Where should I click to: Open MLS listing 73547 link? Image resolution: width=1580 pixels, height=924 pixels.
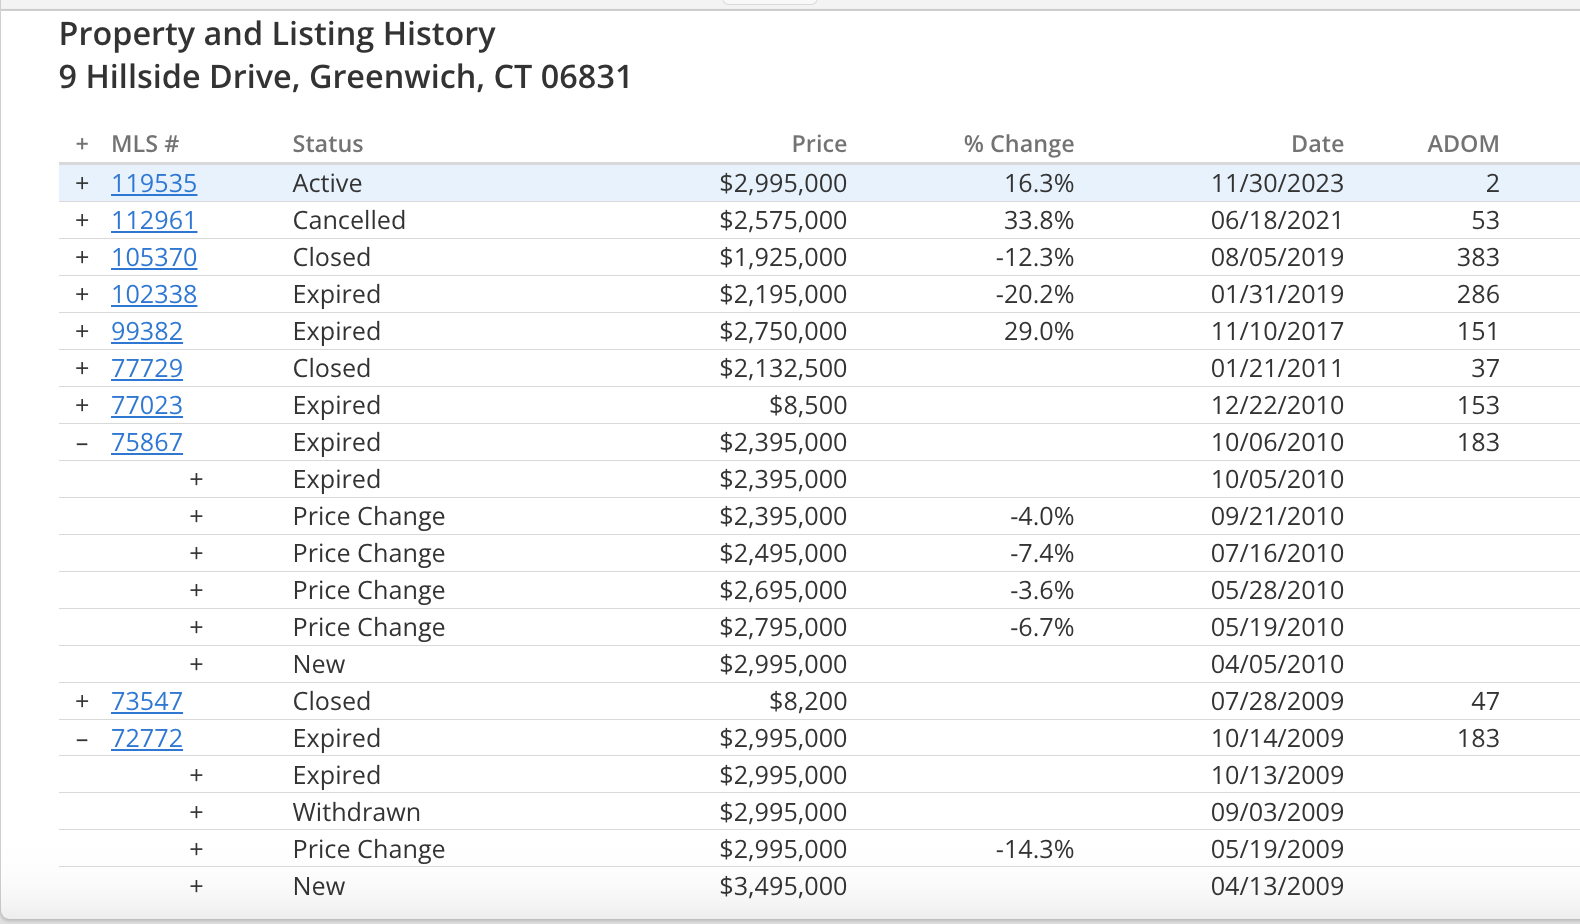147,701
